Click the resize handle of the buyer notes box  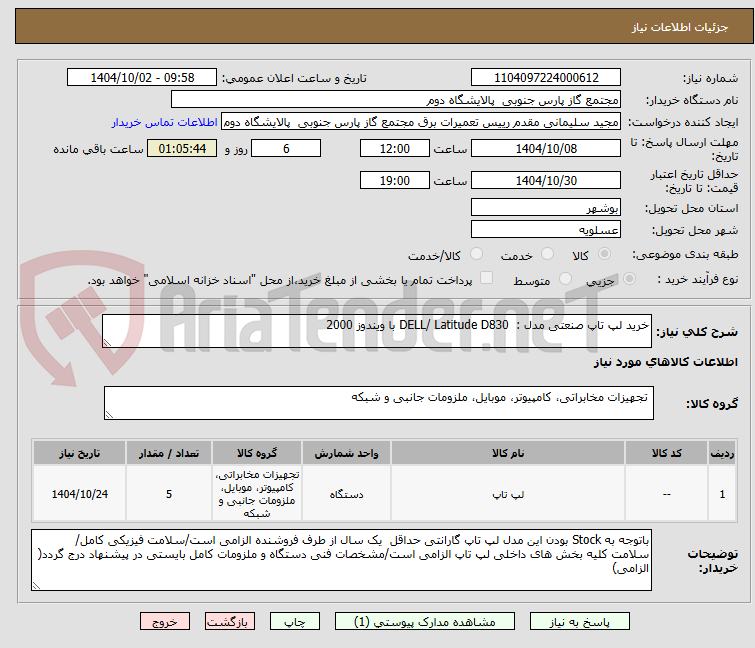coord(37,586)
